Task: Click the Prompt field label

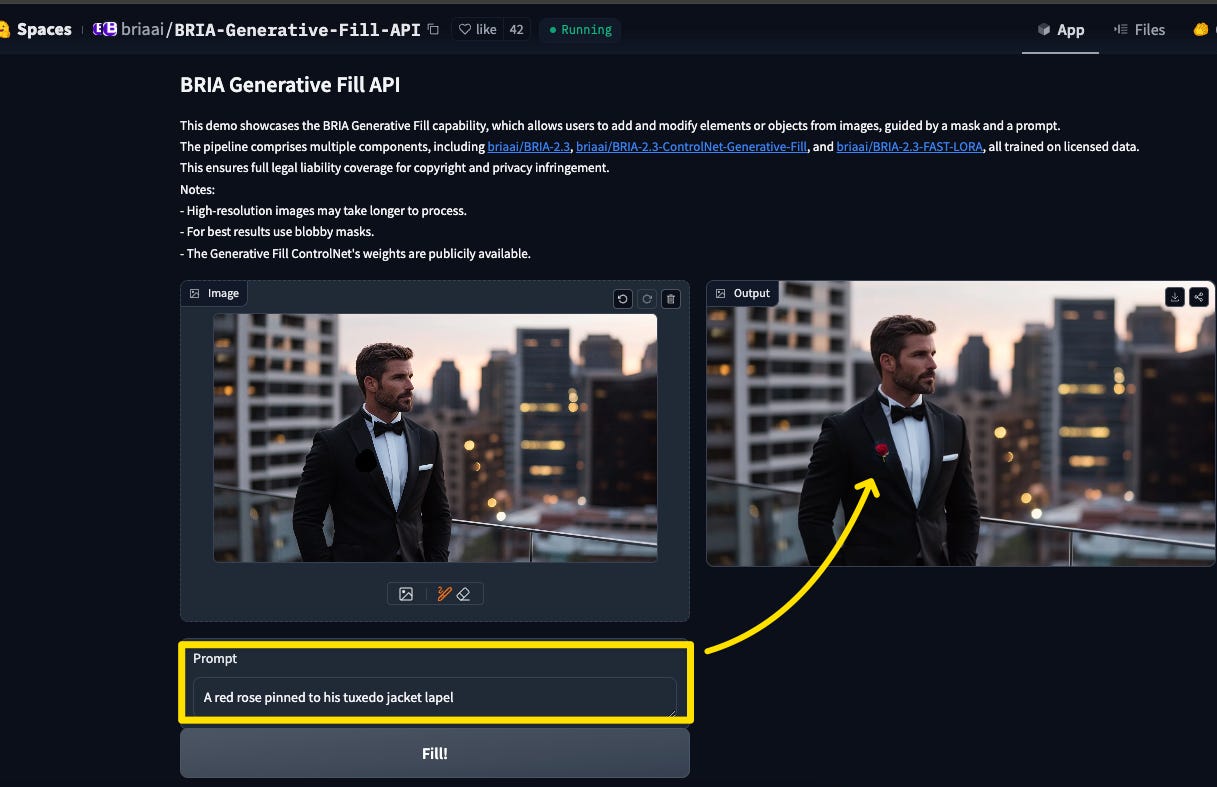Action: (215, 658)
